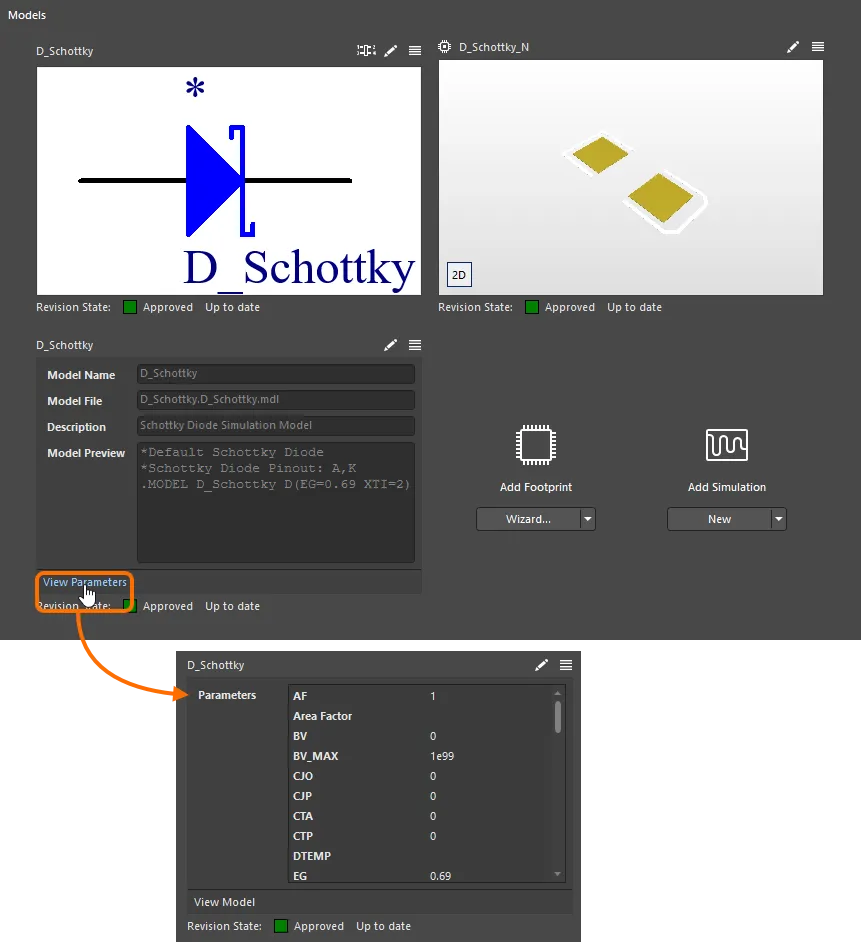Open the hamburger menu on the footprint panel
This screenshot has width=861, height=942.
[x=817, y=46]
